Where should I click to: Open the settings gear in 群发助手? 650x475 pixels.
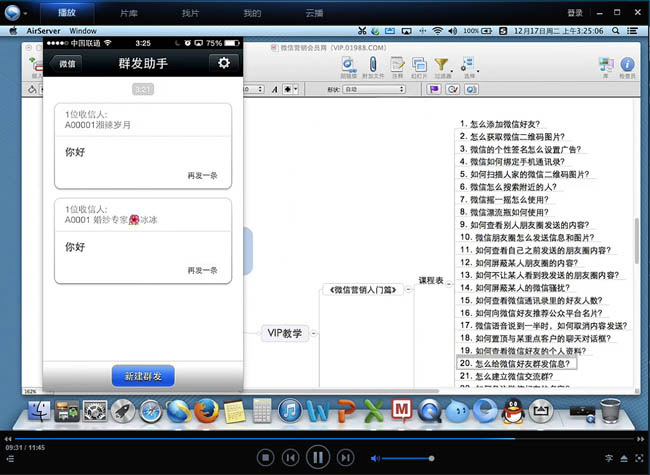(x=224, y=63)
